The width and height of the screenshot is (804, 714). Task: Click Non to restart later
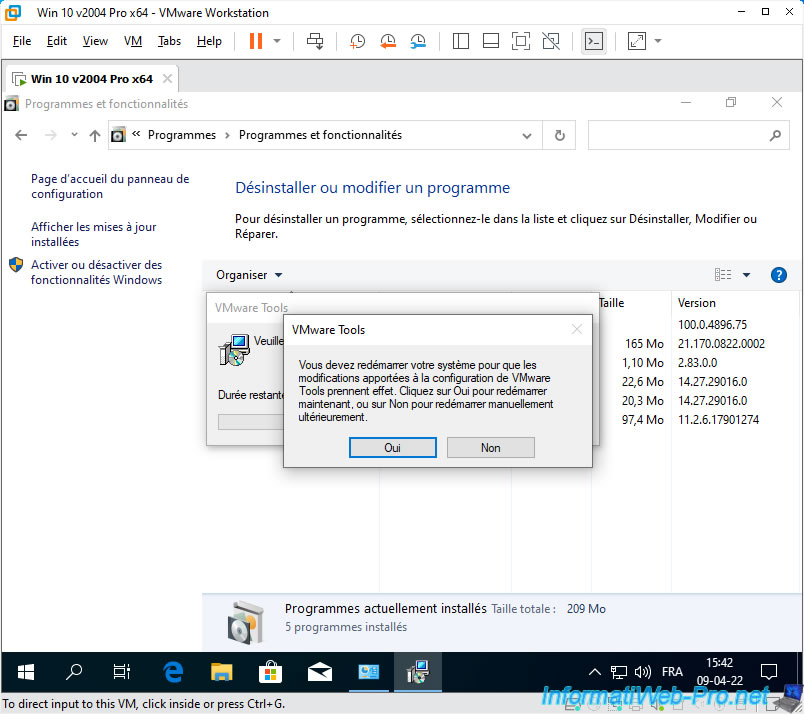(x=490, y=448)
